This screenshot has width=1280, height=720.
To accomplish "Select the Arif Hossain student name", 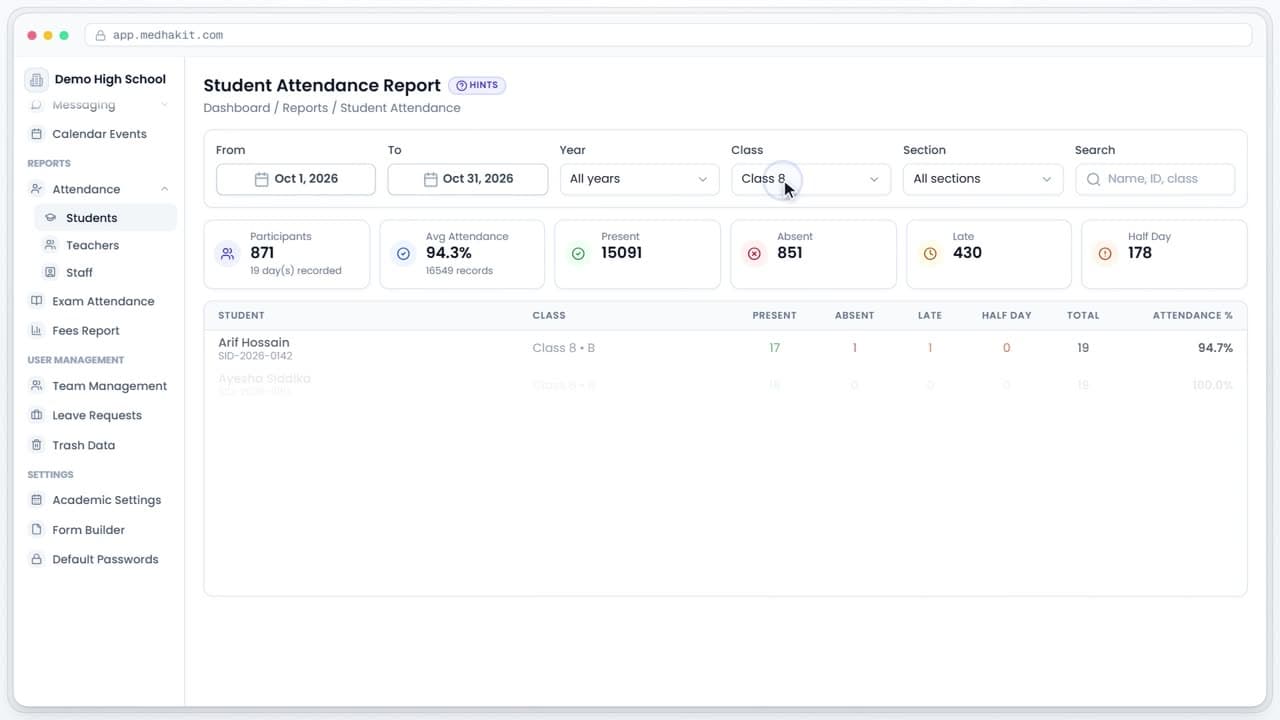I will (254, 342).
